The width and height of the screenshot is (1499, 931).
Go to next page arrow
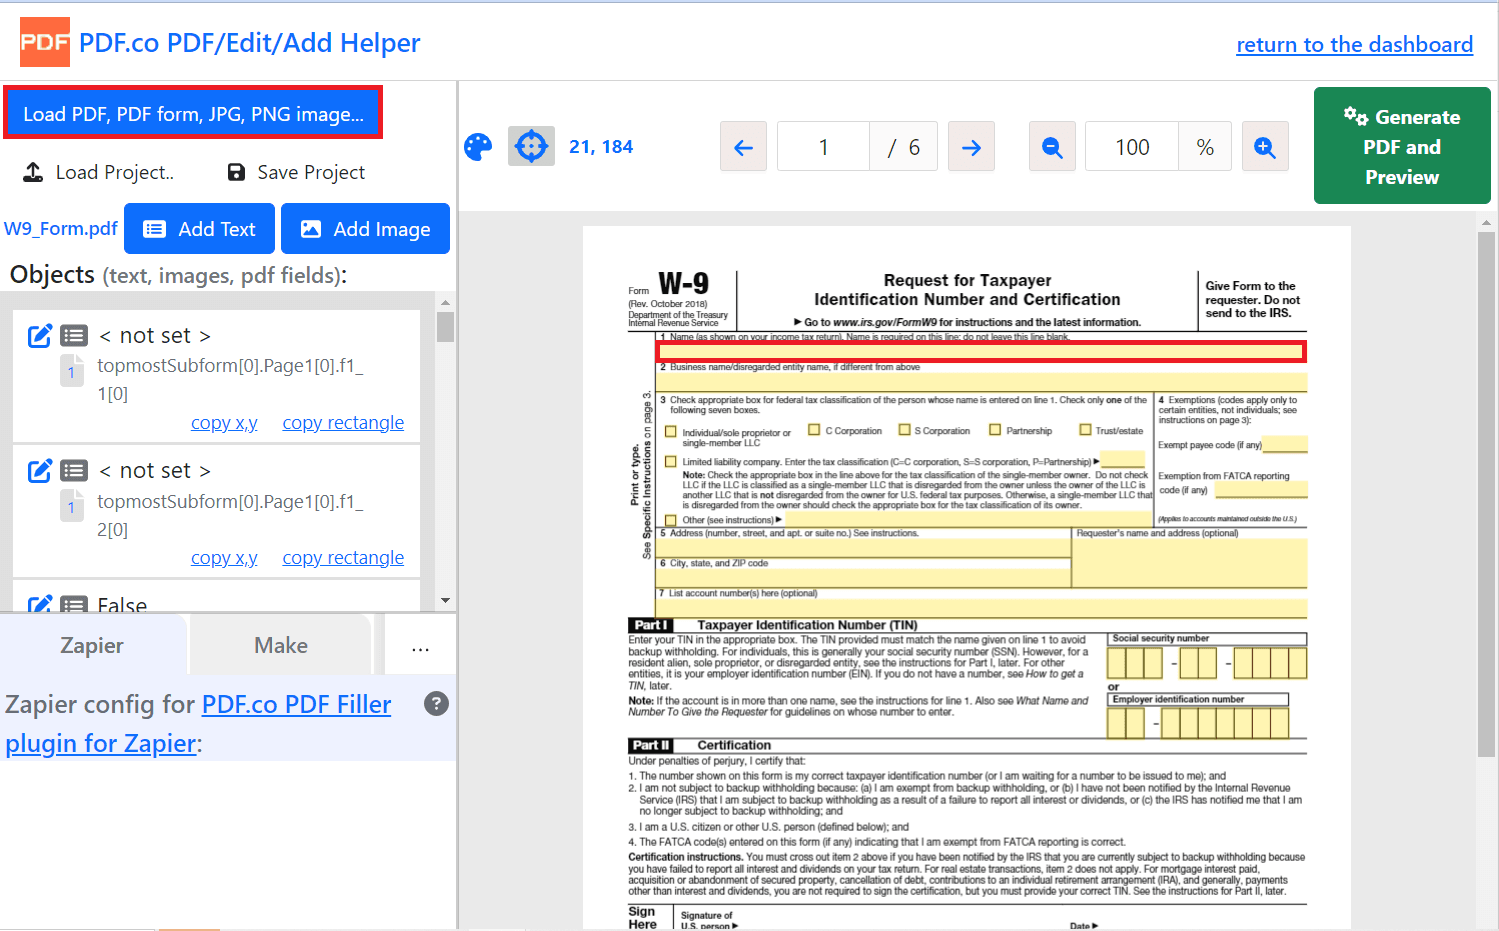[x=971, y=148]
